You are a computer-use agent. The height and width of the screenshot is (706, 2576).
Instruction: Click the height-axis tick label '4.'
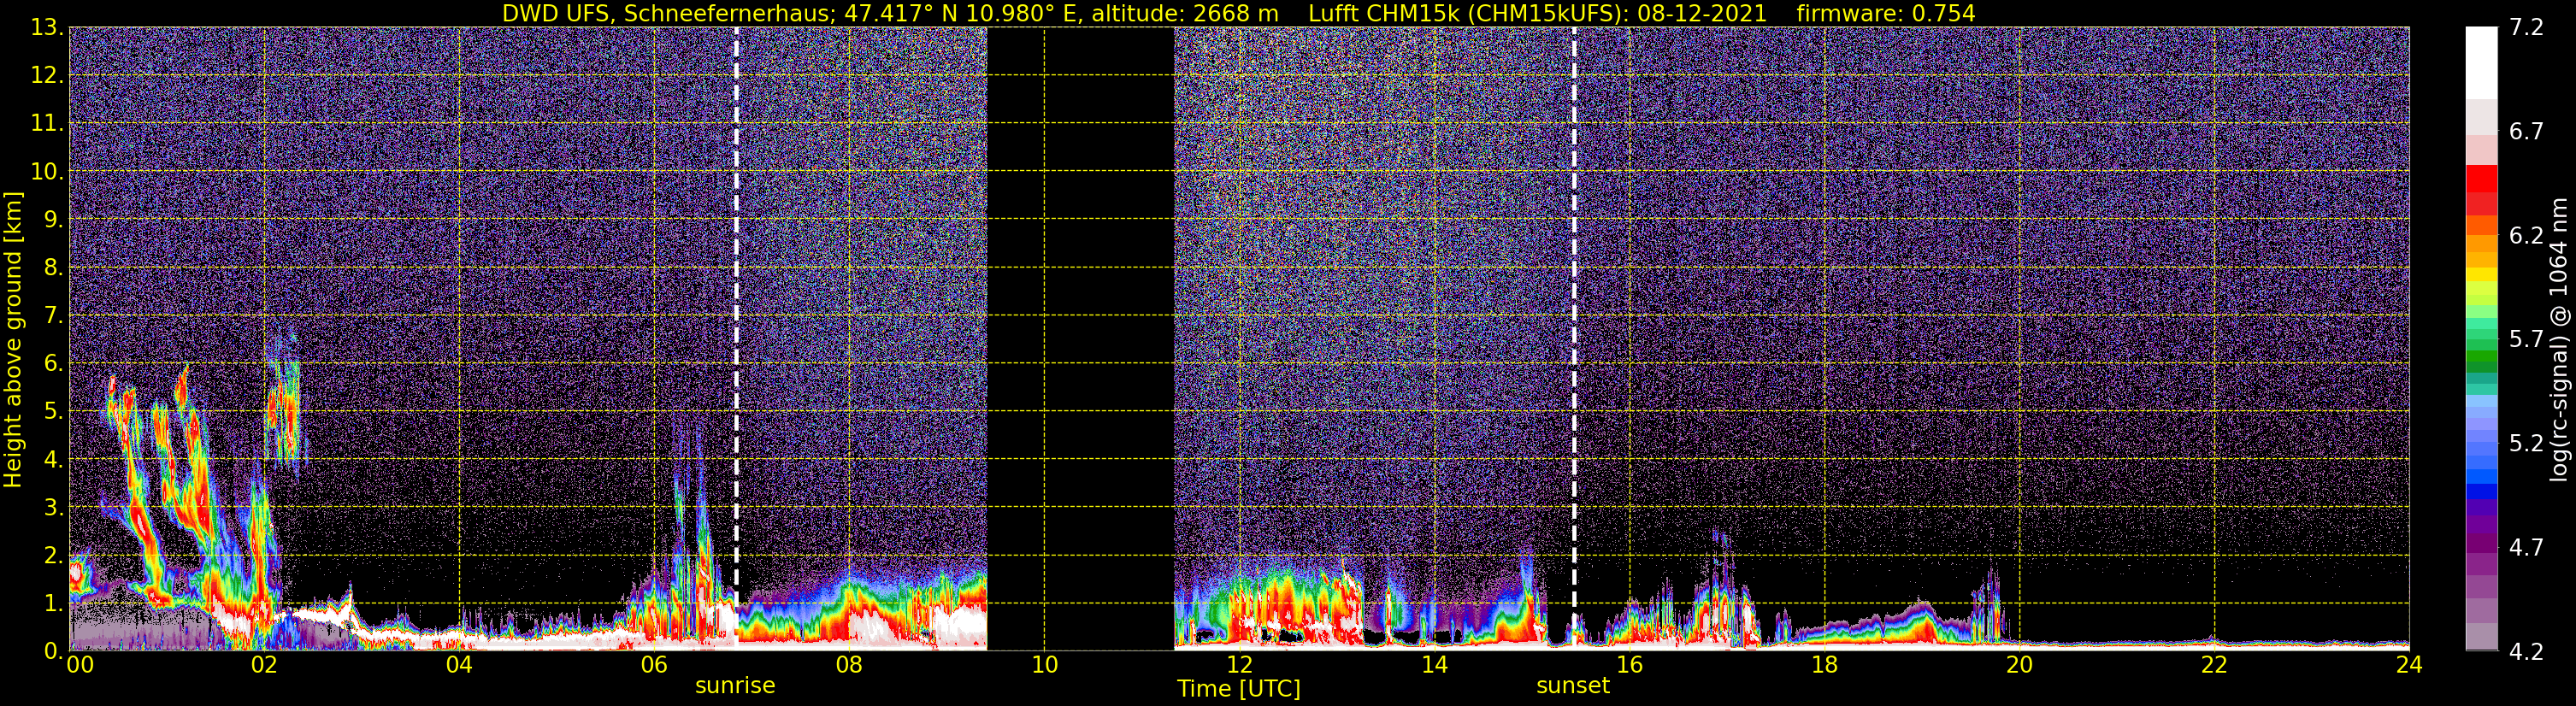pyautogui.click(x=53, y=460)
